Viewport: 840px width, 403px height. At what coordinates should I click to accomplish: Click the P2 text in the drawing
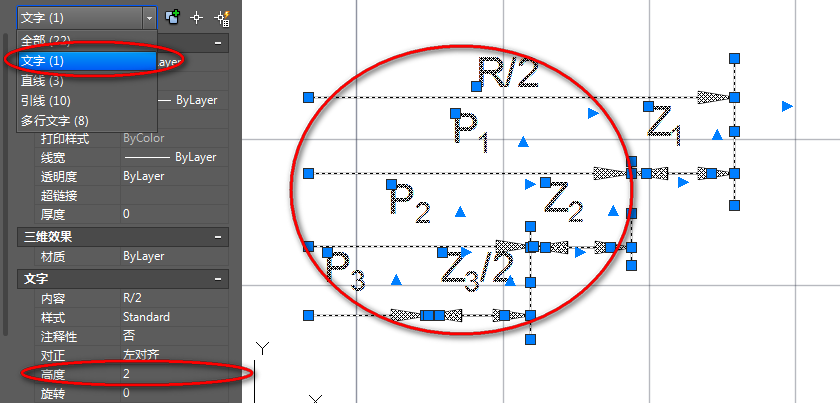tap(410, 203)
